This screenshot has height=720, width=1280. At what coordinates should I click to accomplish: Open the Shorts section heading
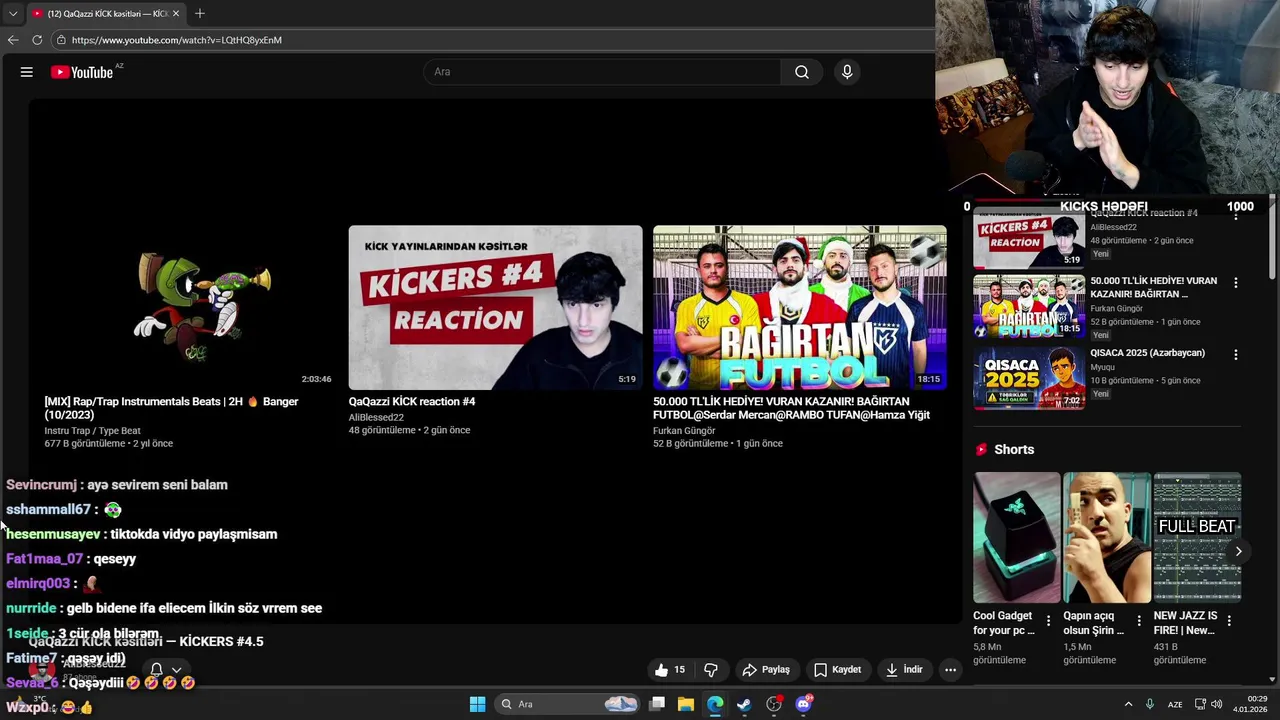coord(1014,450)
